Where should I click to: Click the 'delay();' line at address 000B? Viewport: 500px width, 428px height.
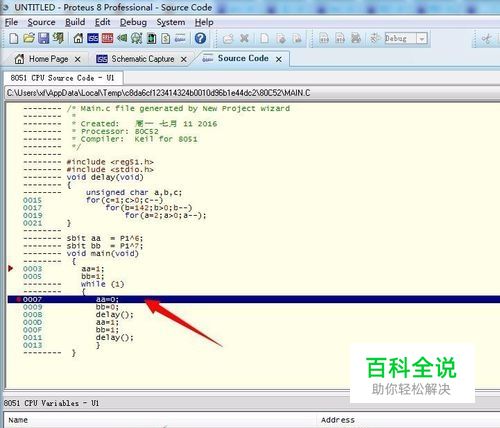pos(115,315)
